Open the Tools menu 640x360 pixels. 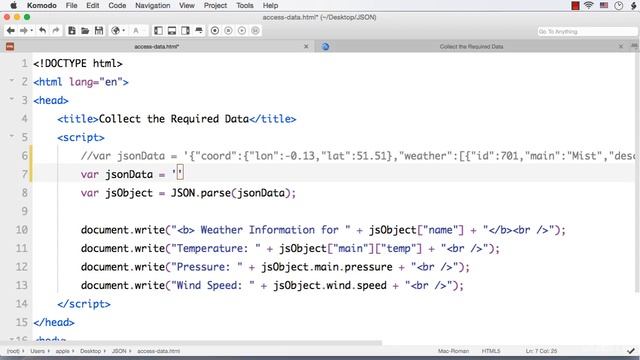click(x=244, y=5)
